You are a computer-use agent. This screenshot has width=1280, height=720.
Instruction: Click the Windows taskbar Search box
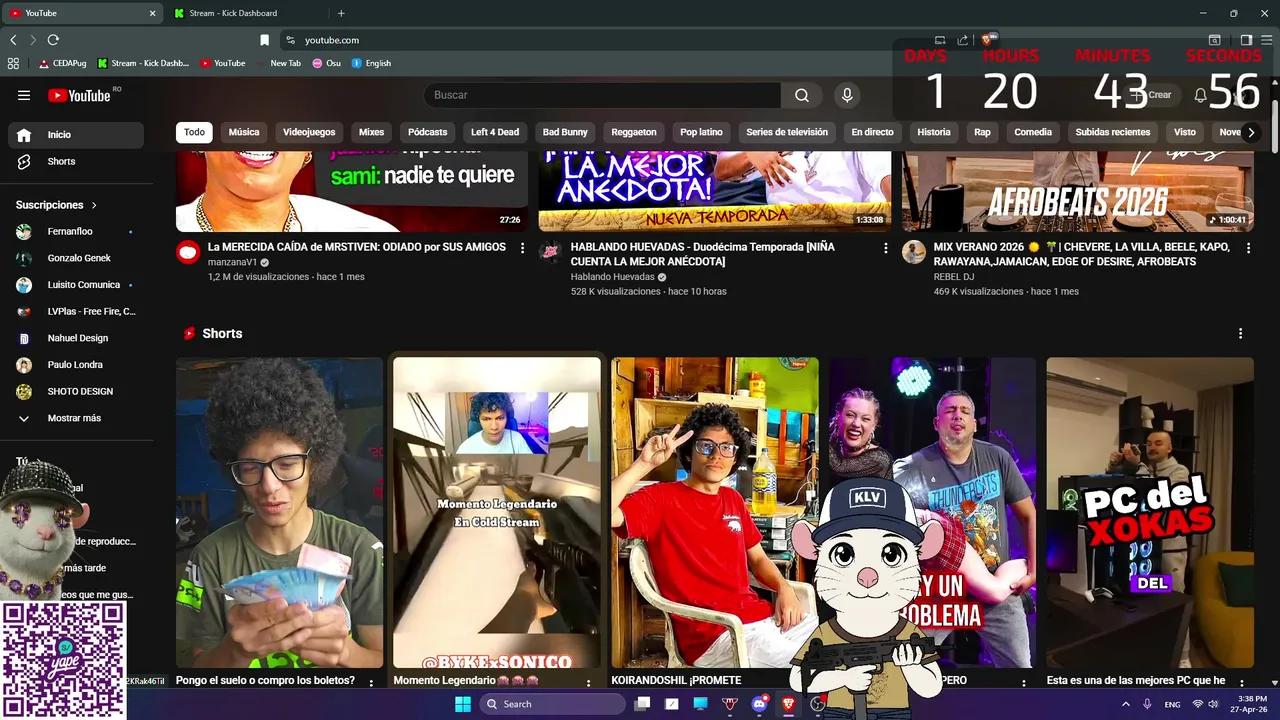click(x=552, y=704)
